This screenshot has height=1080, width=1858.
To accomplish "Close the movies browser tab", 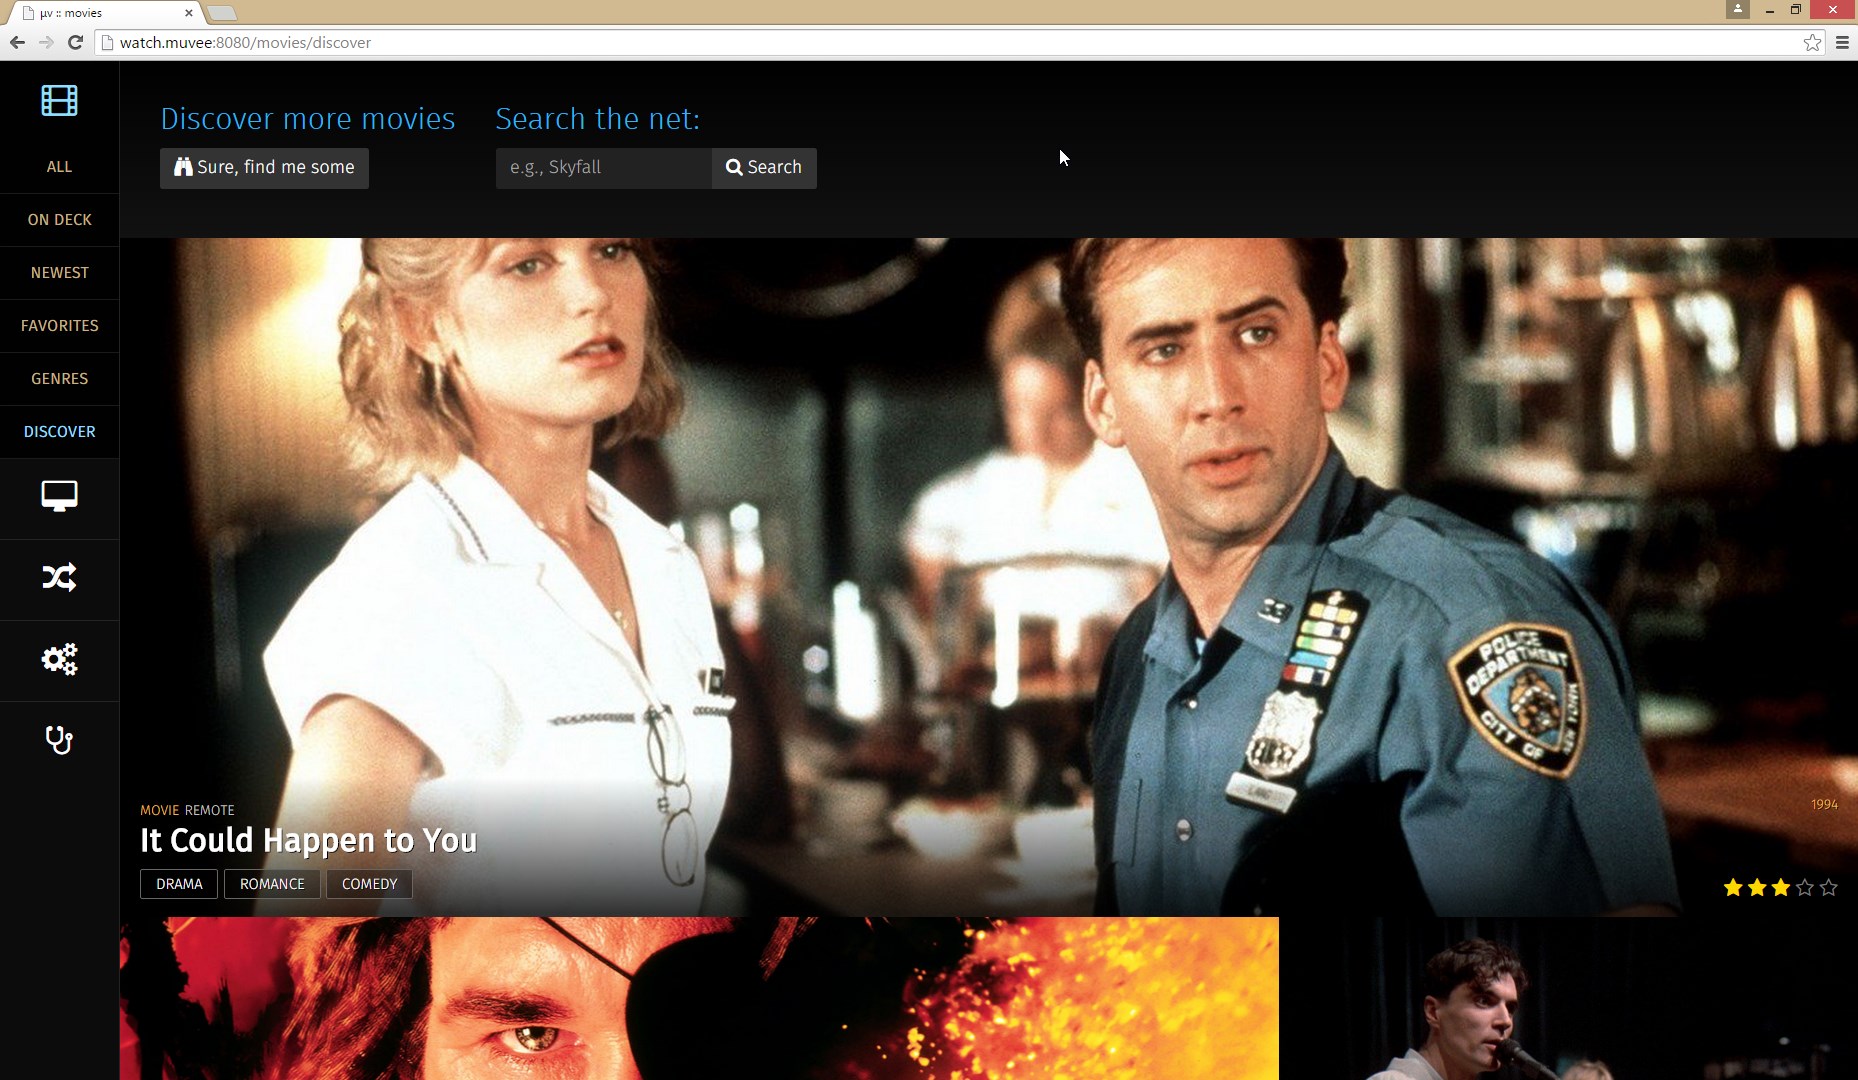I will click(x=189, y=13).
